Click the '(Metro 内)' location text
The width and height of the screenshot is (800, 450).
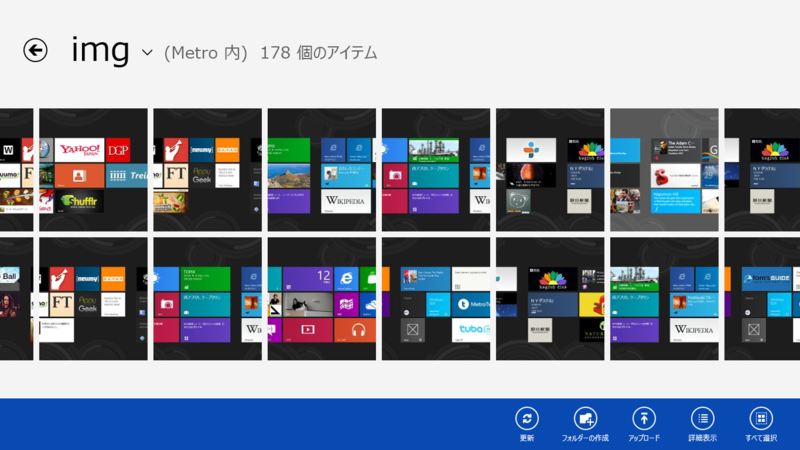(206, 53)
